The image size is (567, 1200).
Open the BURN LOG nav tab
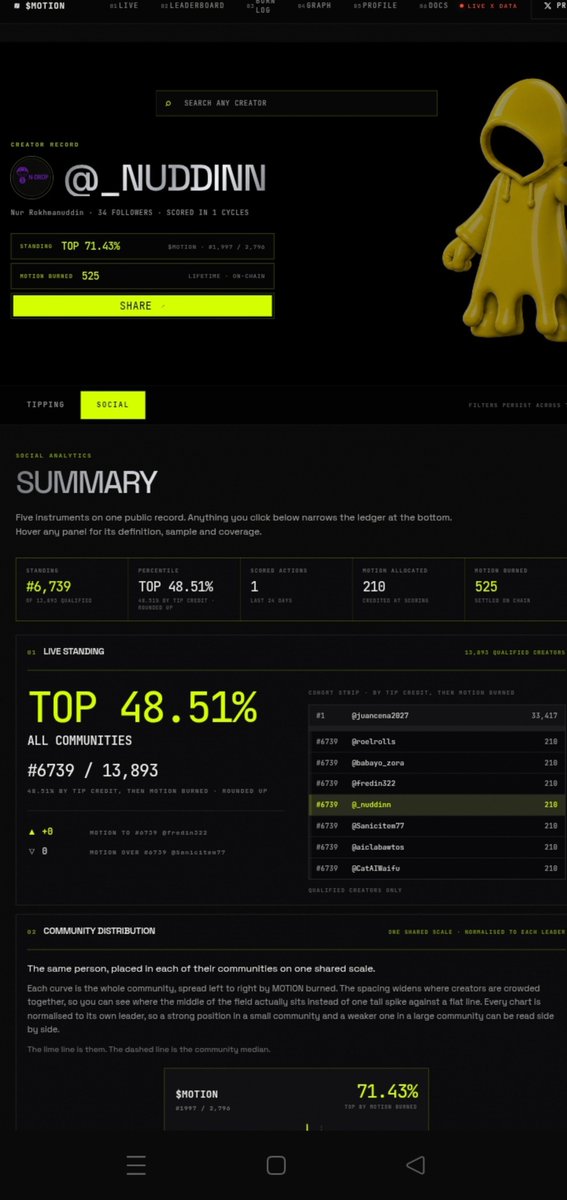261,5
